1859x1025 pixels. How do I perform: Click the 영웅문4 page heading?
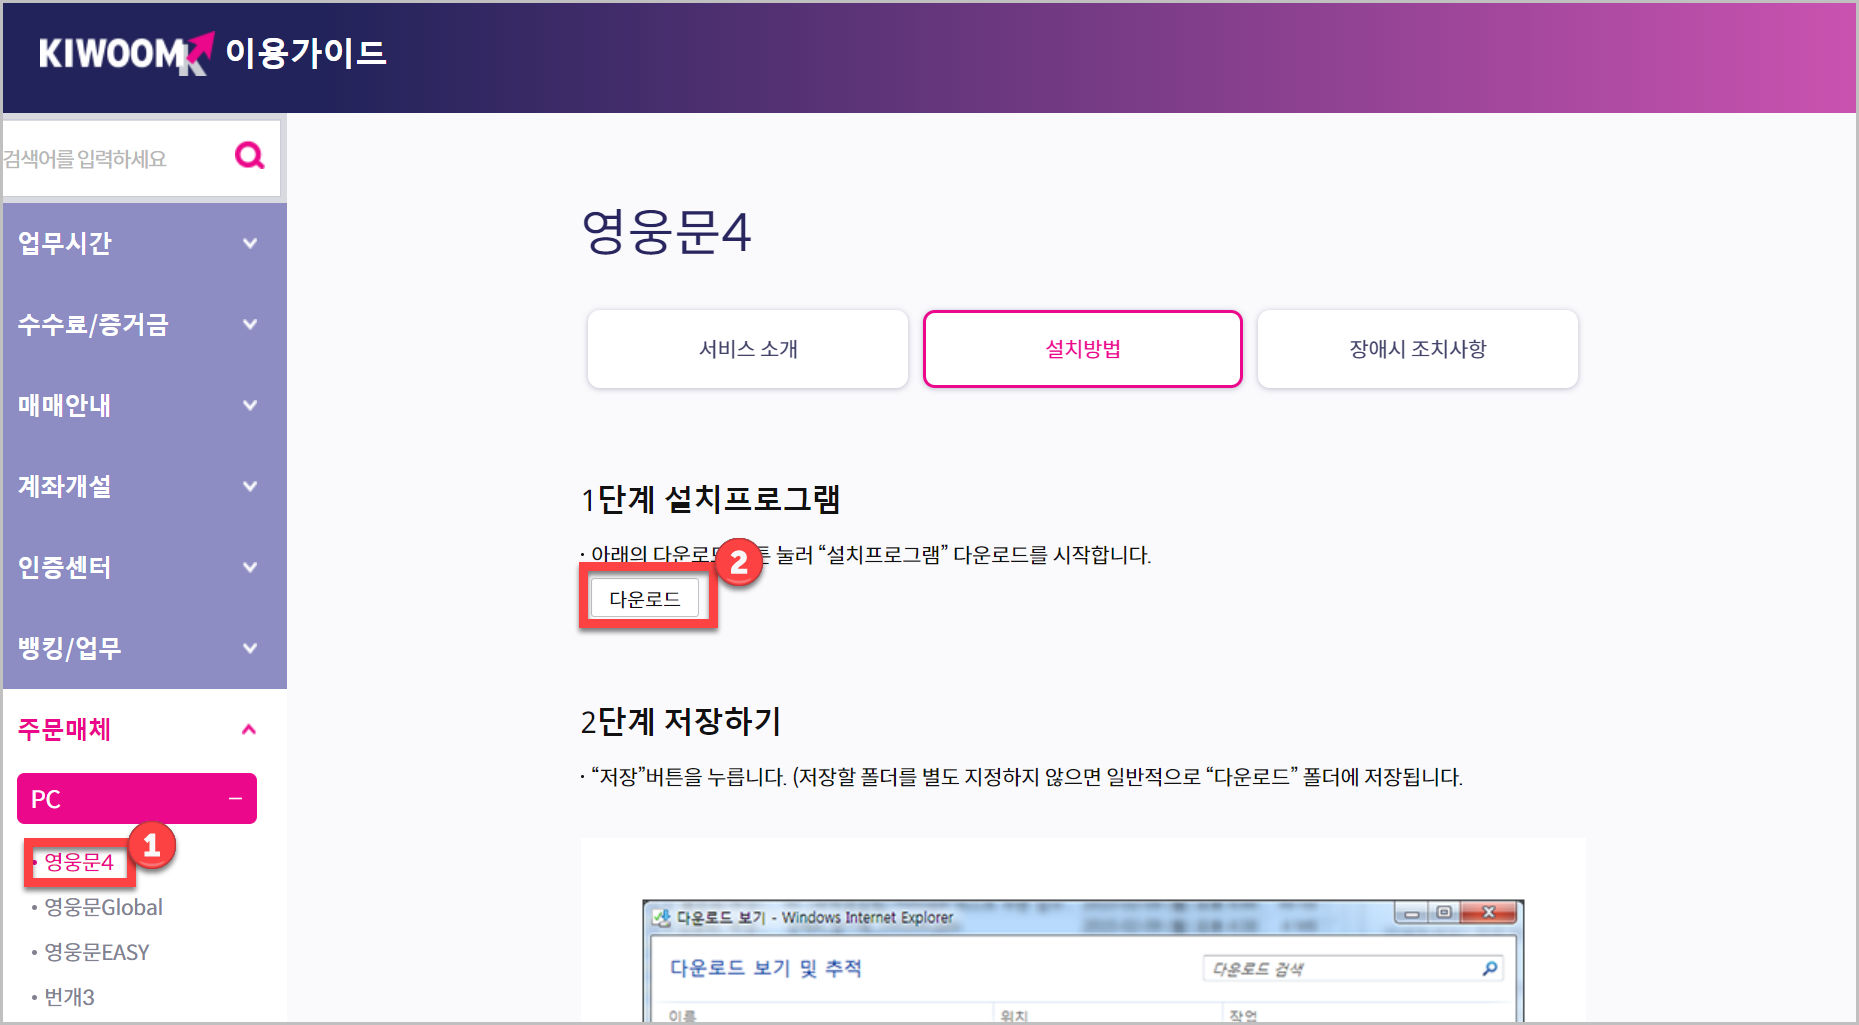pos(666,232)
